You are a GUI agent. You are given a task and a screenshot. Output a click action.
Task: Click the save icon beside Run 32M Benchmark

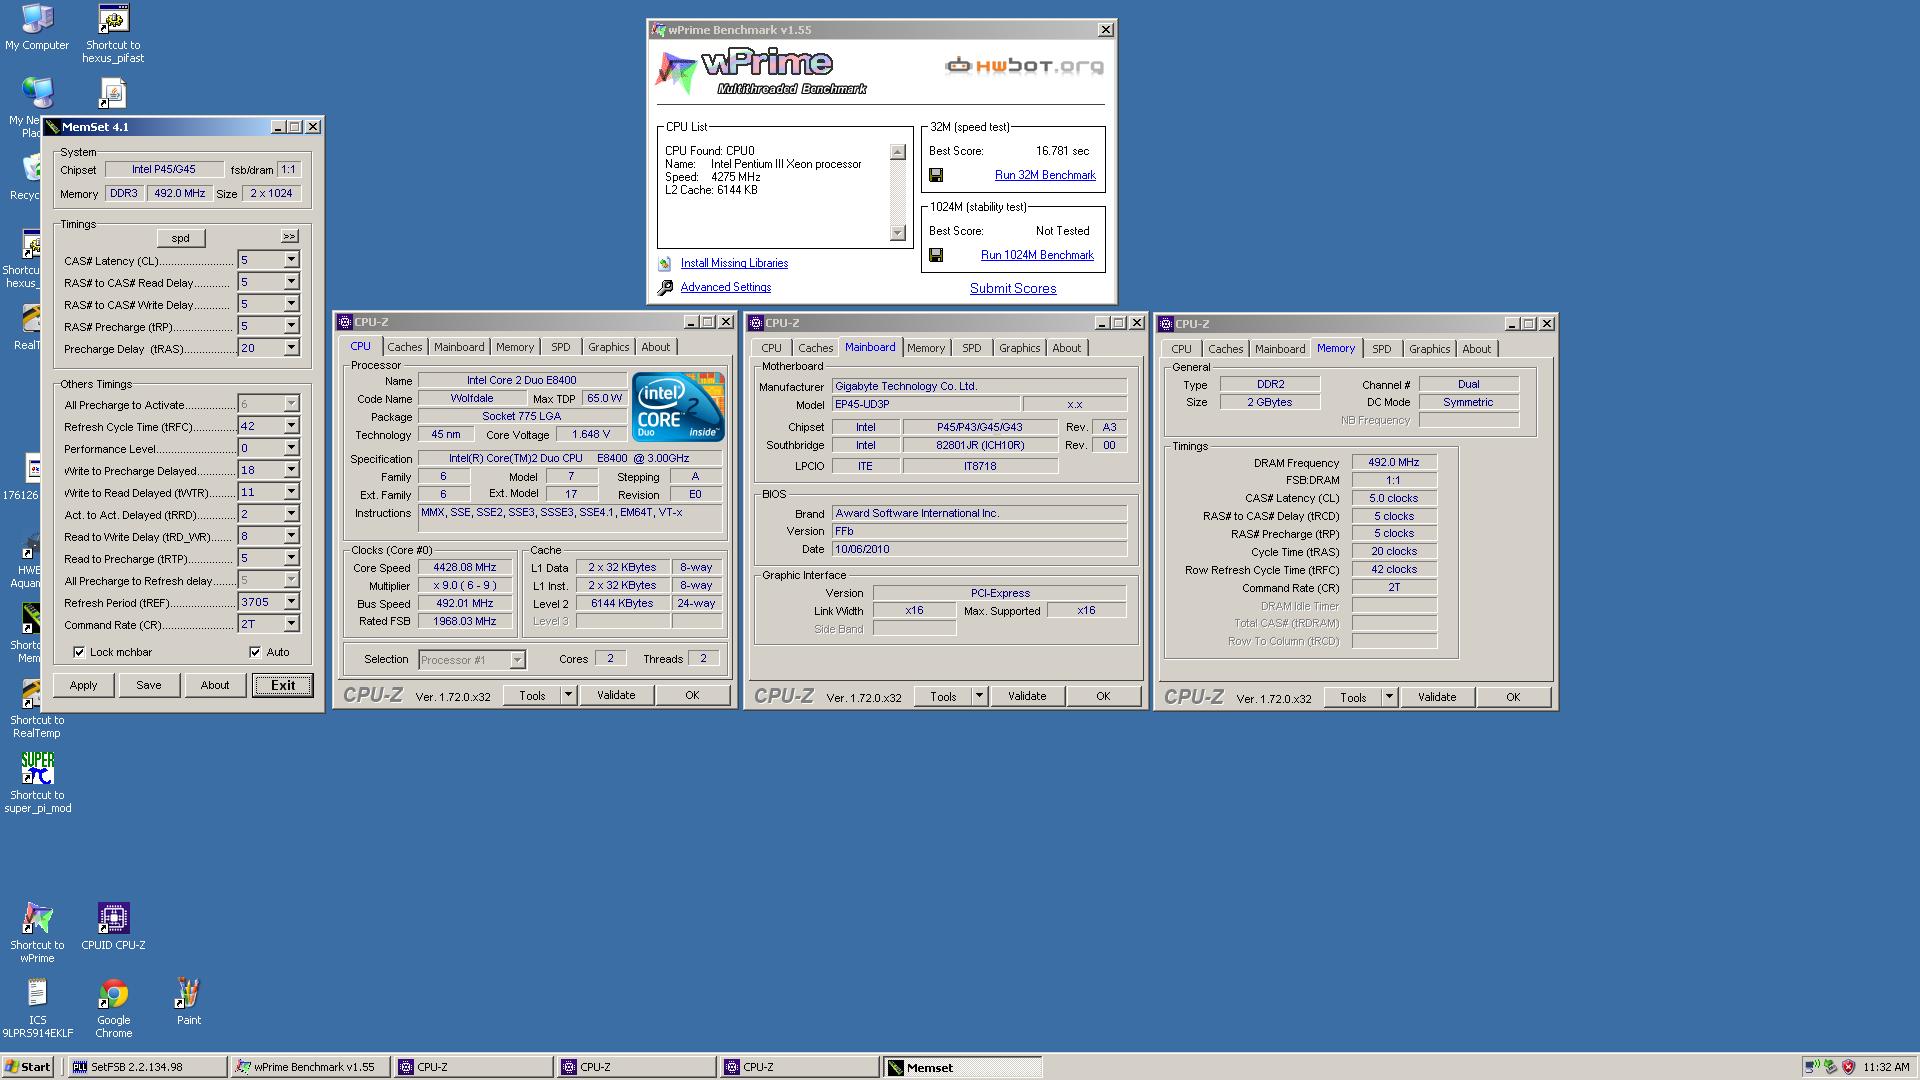click(936, 175)
